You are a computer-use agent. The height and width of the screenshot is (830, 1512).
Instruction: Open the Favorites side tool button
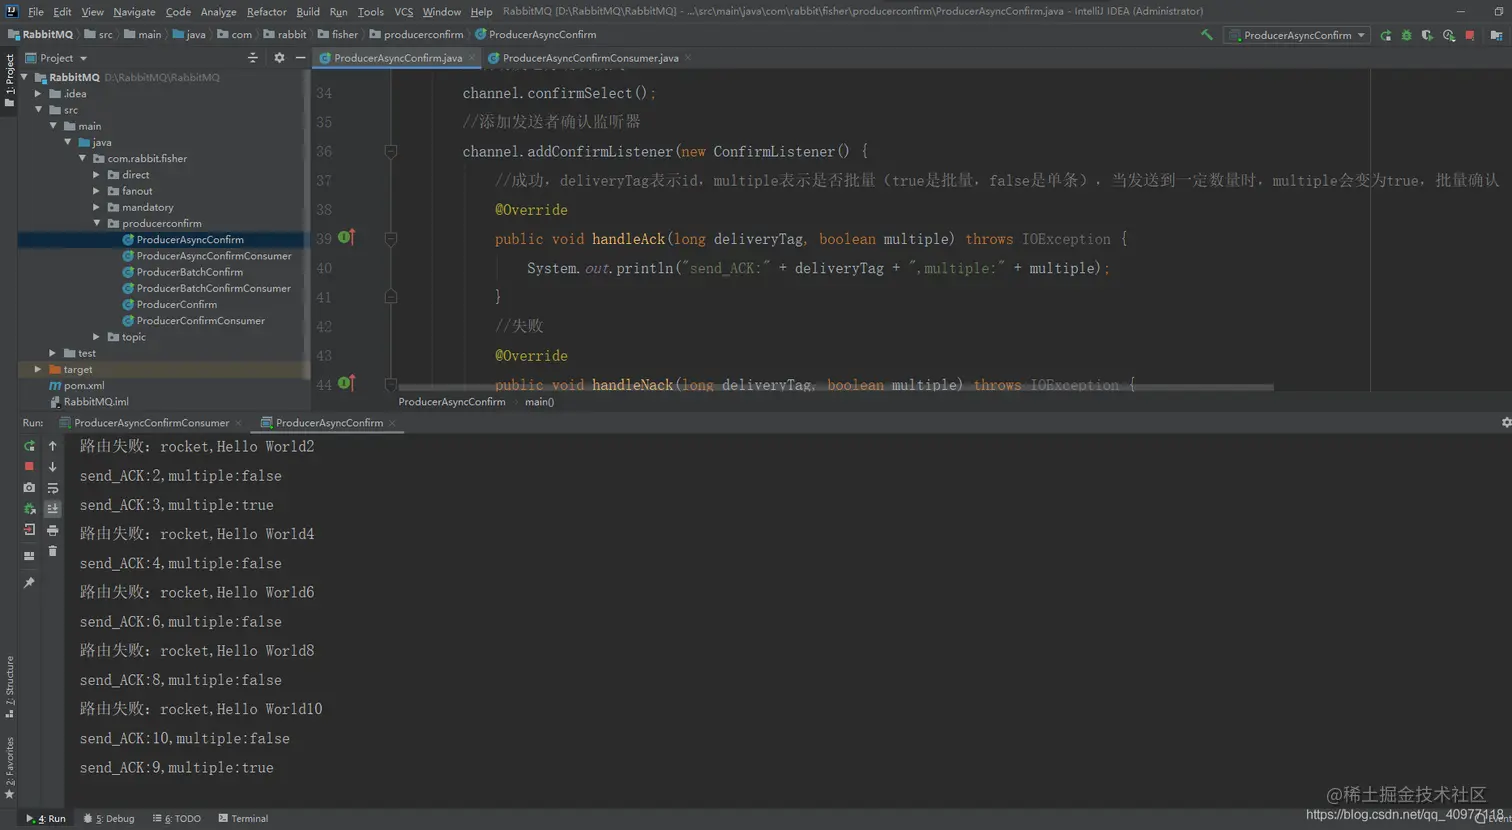pos(9,768)
